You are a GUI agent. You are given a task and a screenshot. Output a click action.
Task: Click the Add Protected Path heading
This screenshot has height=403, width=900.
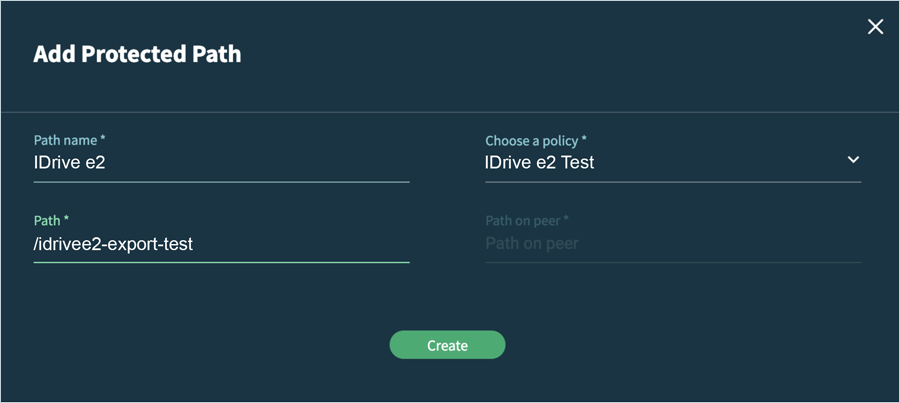tap(137, 54)
